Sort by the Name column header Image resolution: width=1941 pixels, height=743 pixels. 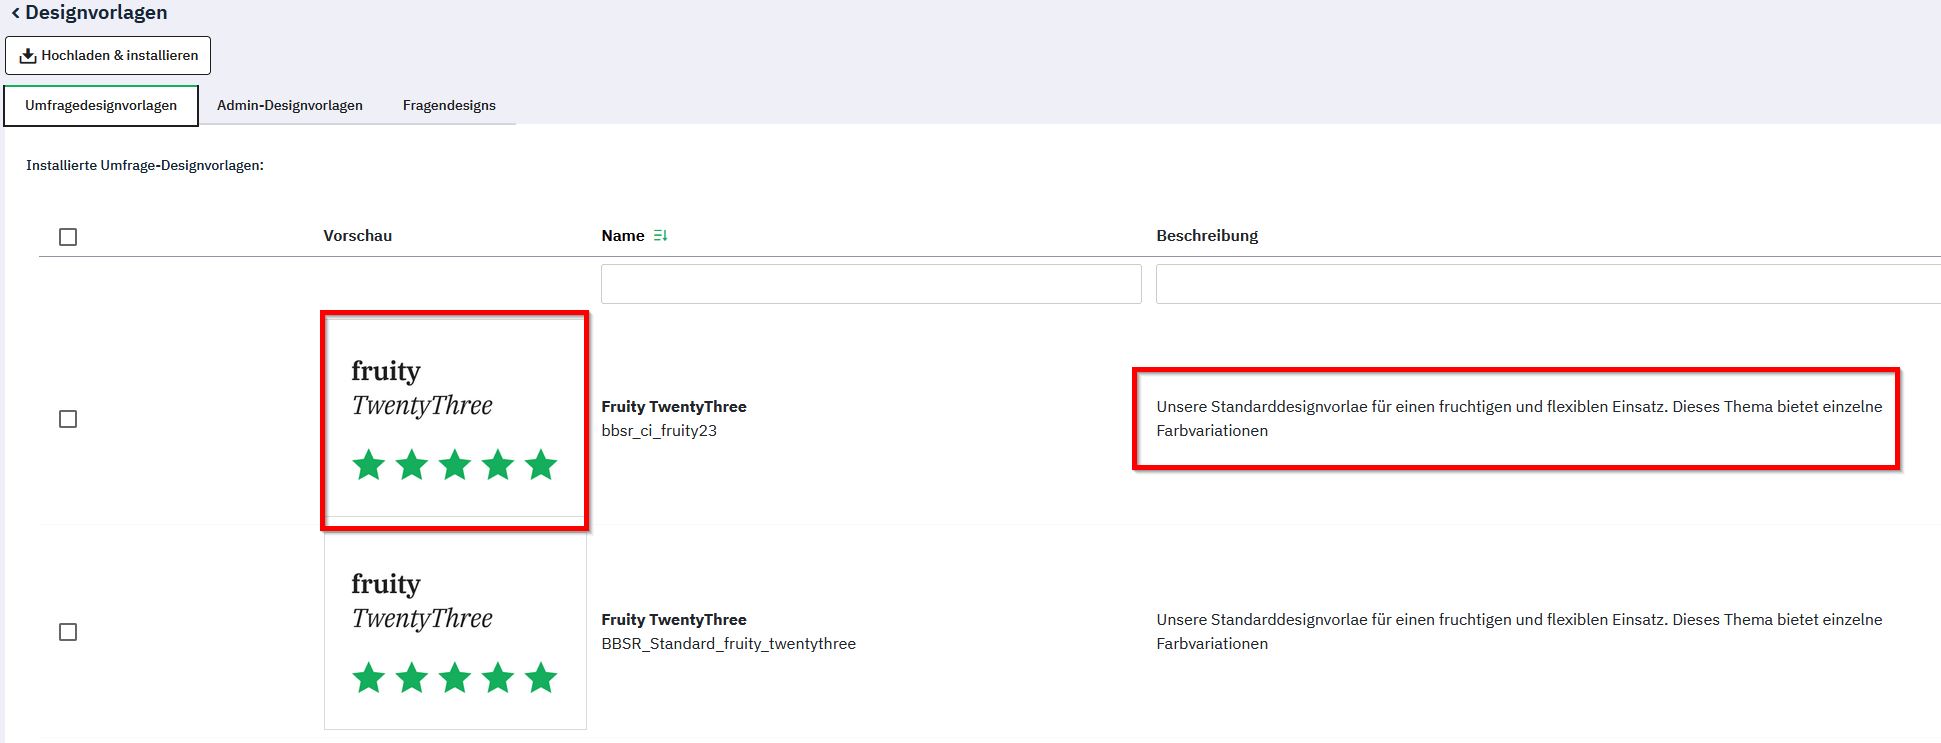coord(622,236)
